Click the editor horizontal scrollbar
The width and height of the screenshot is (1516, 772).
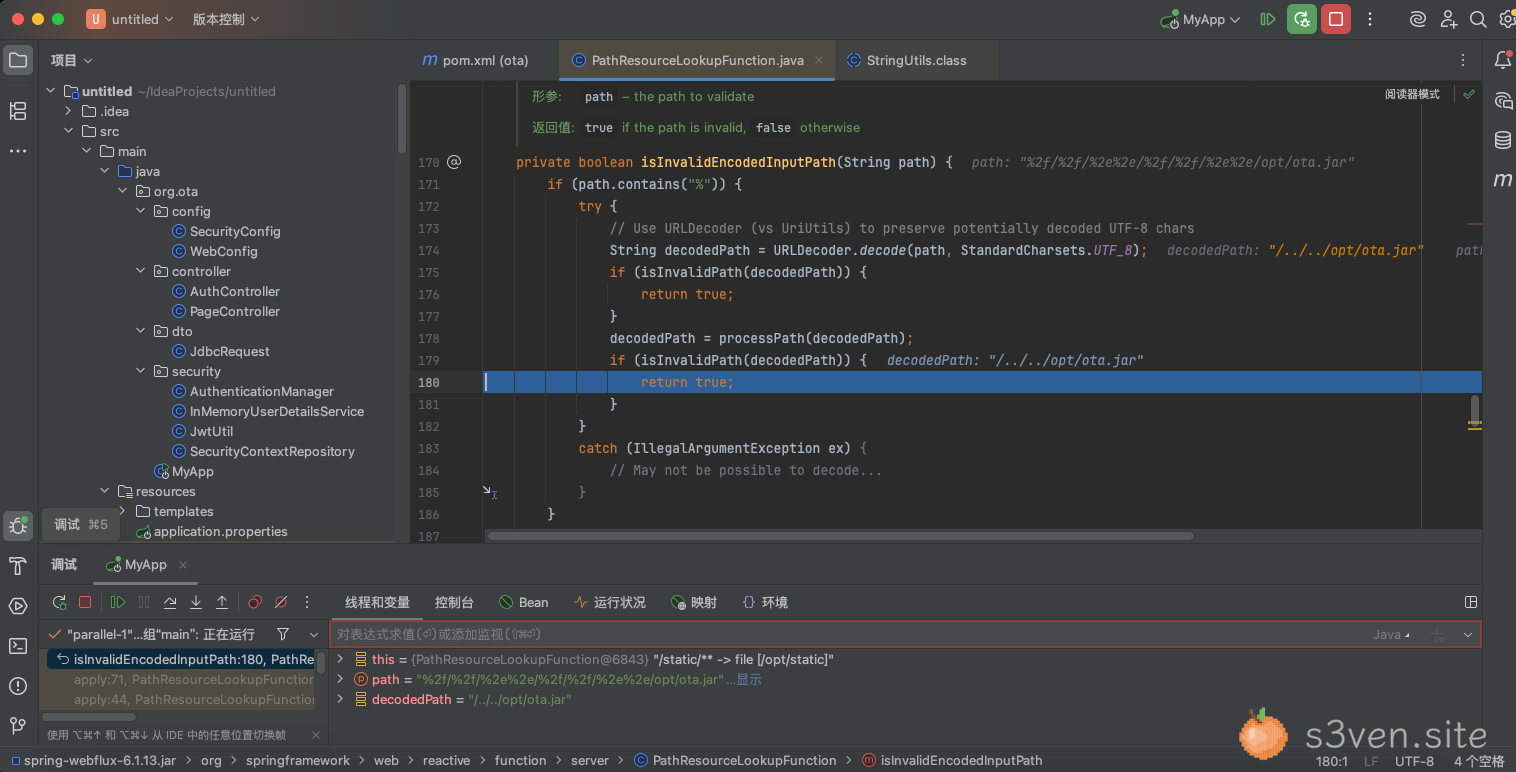tap(840, 536)
